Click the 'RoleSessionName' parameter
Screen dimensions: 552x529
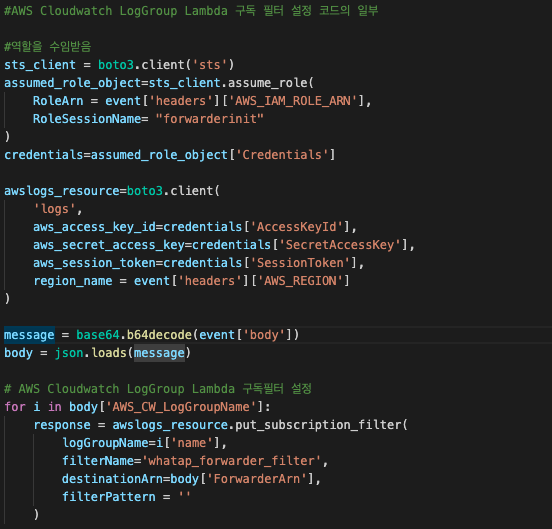tap(87, 119)
